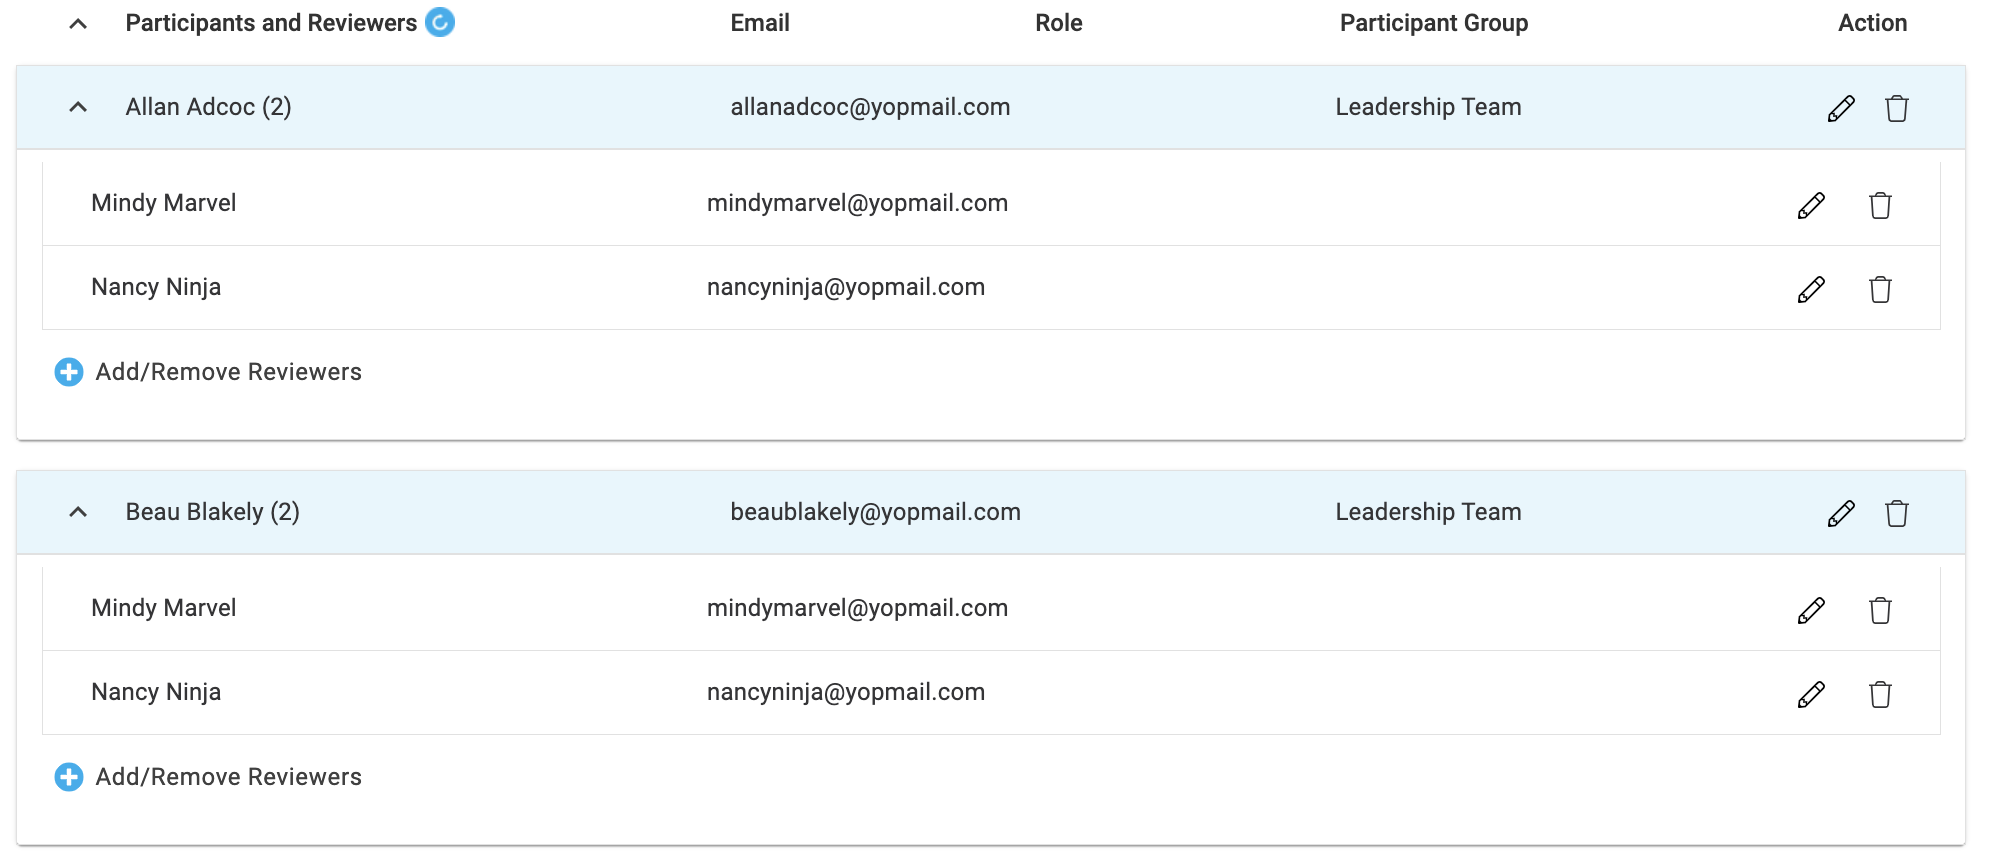Click the refresh icon beside Participants and Reviewers

click(440, 22)
